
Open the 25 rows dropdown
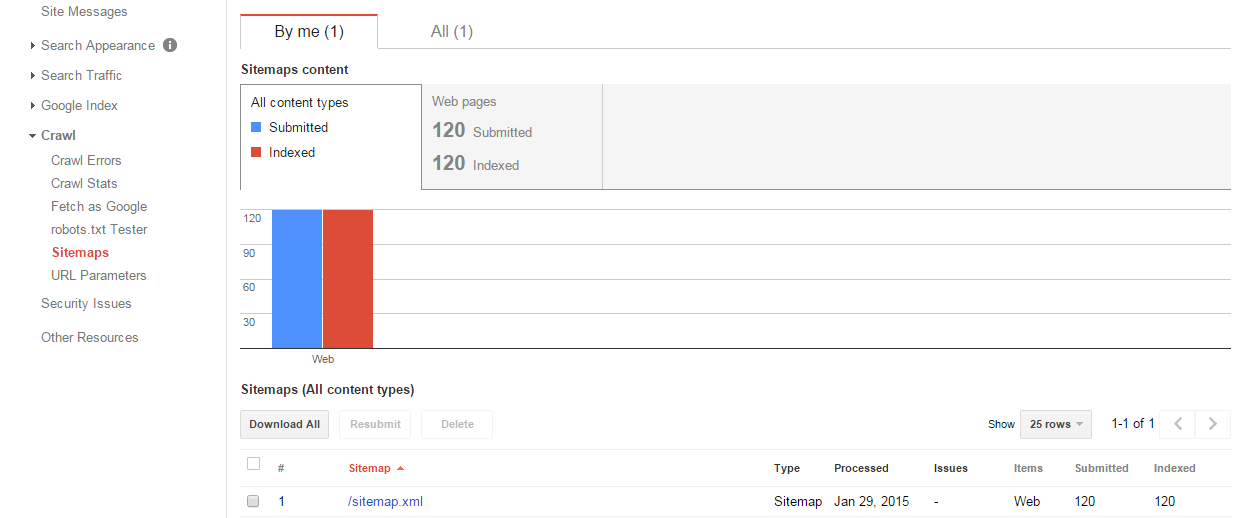tap(1055, 424)
